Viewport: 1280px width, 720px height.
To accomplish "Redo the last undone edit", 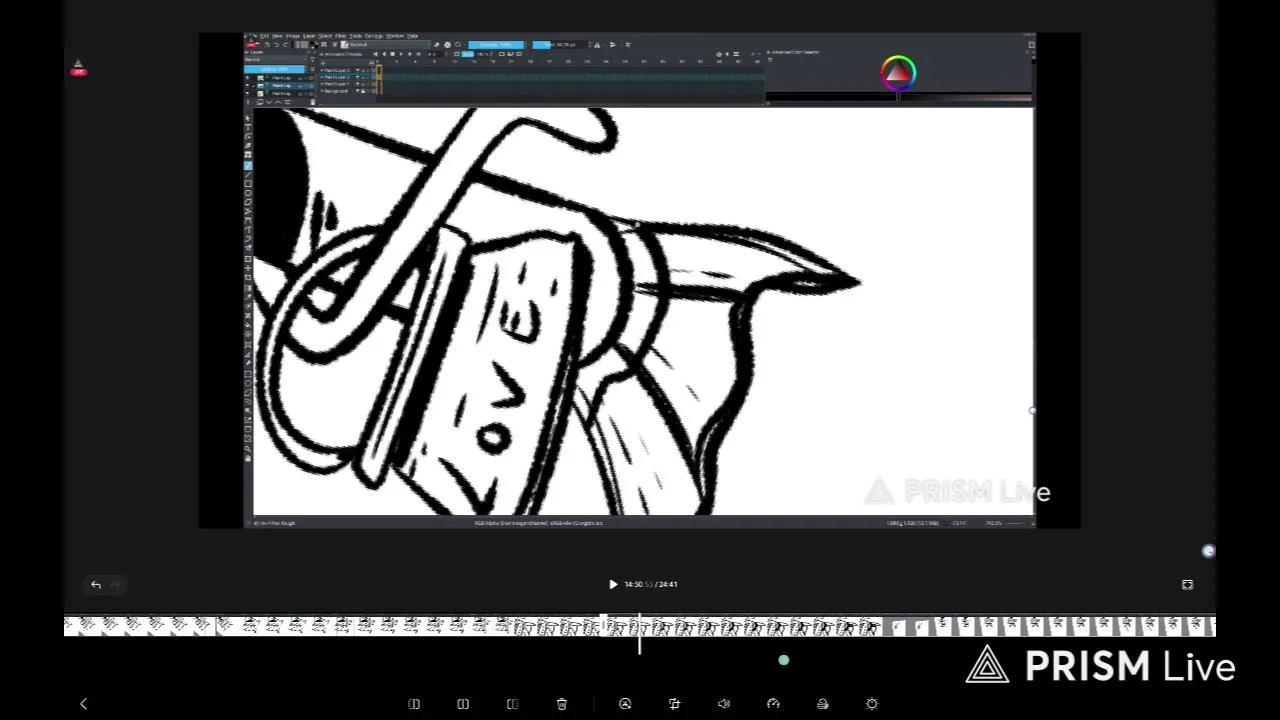I will (115, 585).
